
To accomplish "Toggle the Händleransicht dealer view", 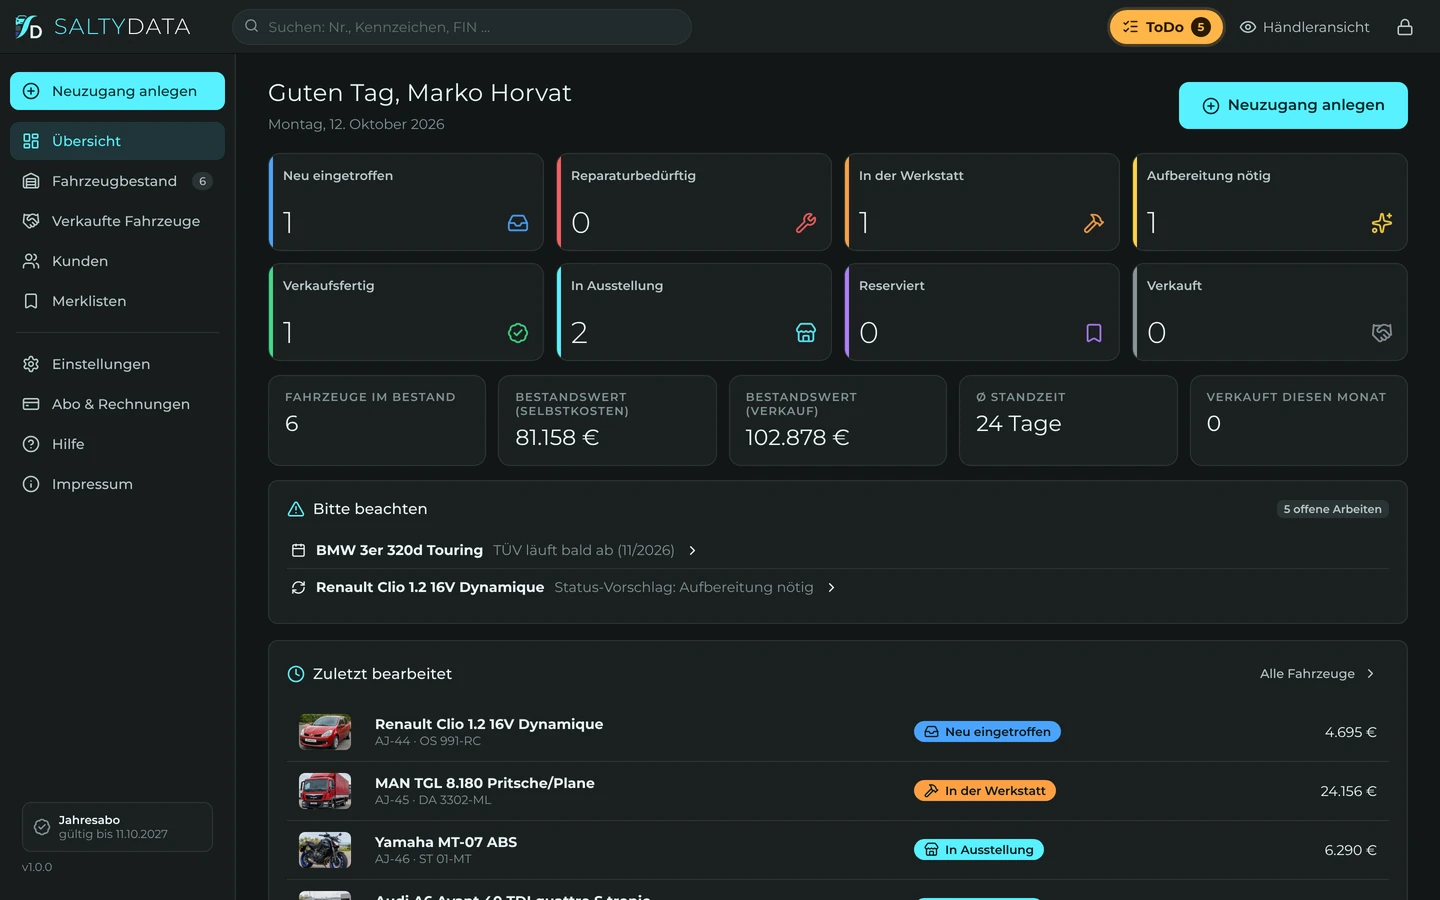I will pyautogui.click(x=1305, y=27).
